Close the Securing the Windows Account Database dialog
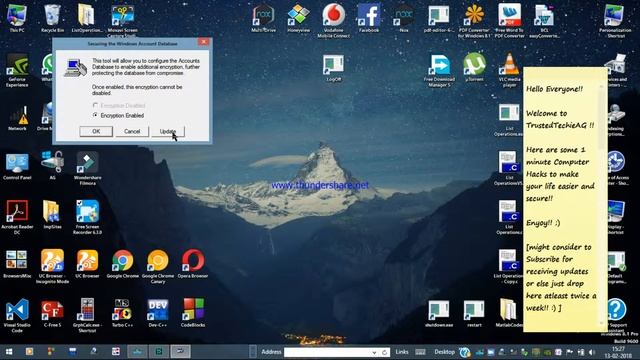 (x=204, y=42)
